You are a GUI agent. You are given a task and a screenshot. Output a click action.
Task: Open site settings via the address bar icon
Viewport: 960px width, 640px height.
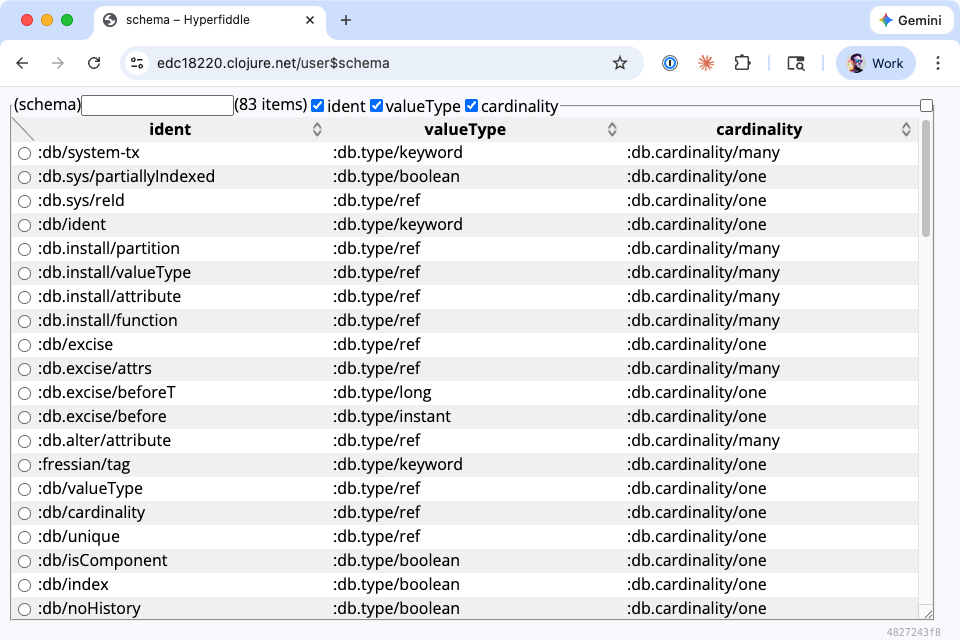(136, 62)
